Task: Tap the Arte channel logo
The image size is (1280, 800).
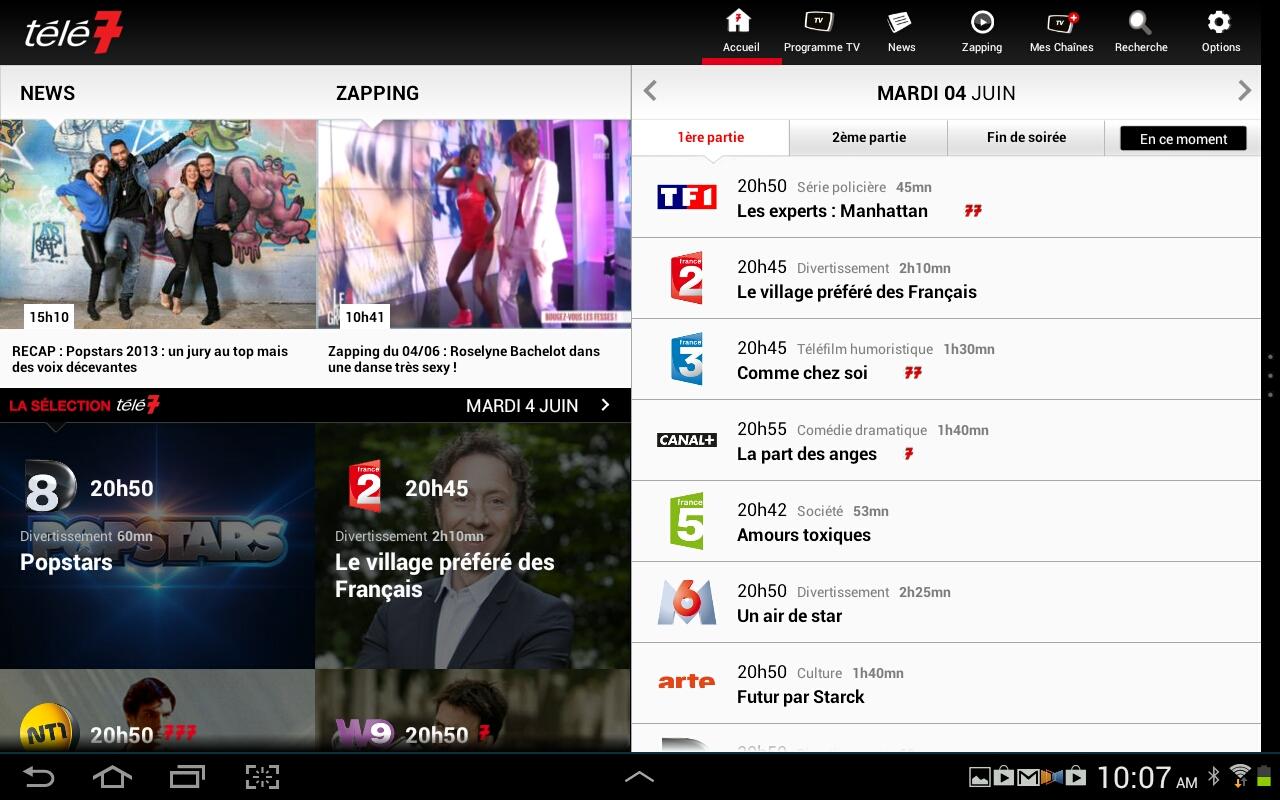Action: point(687,682)
